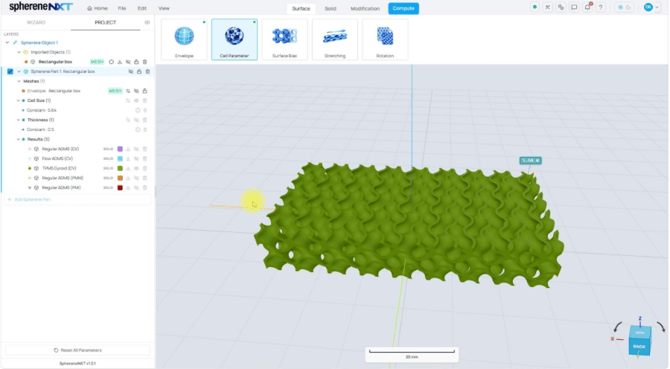670x369 pixels.
Task: Hide the TPMS Gyroid (CV) result
Action: click(x=136, y=168)
